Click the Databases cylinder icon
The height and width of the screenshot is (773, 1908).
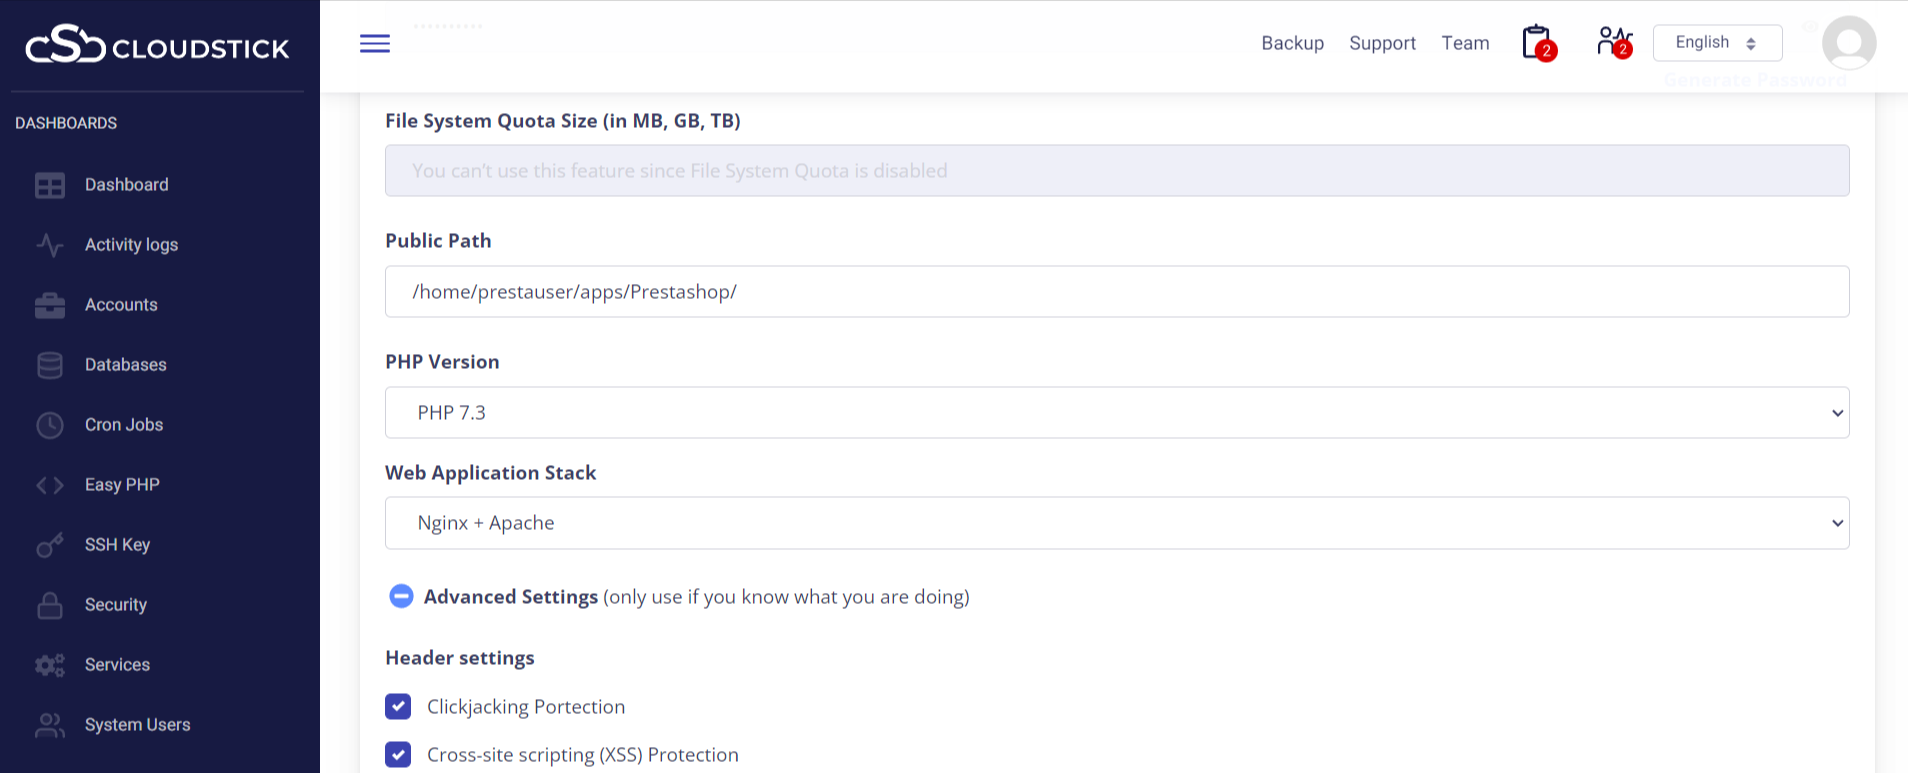pyautogui.click(x=50, y=365)
